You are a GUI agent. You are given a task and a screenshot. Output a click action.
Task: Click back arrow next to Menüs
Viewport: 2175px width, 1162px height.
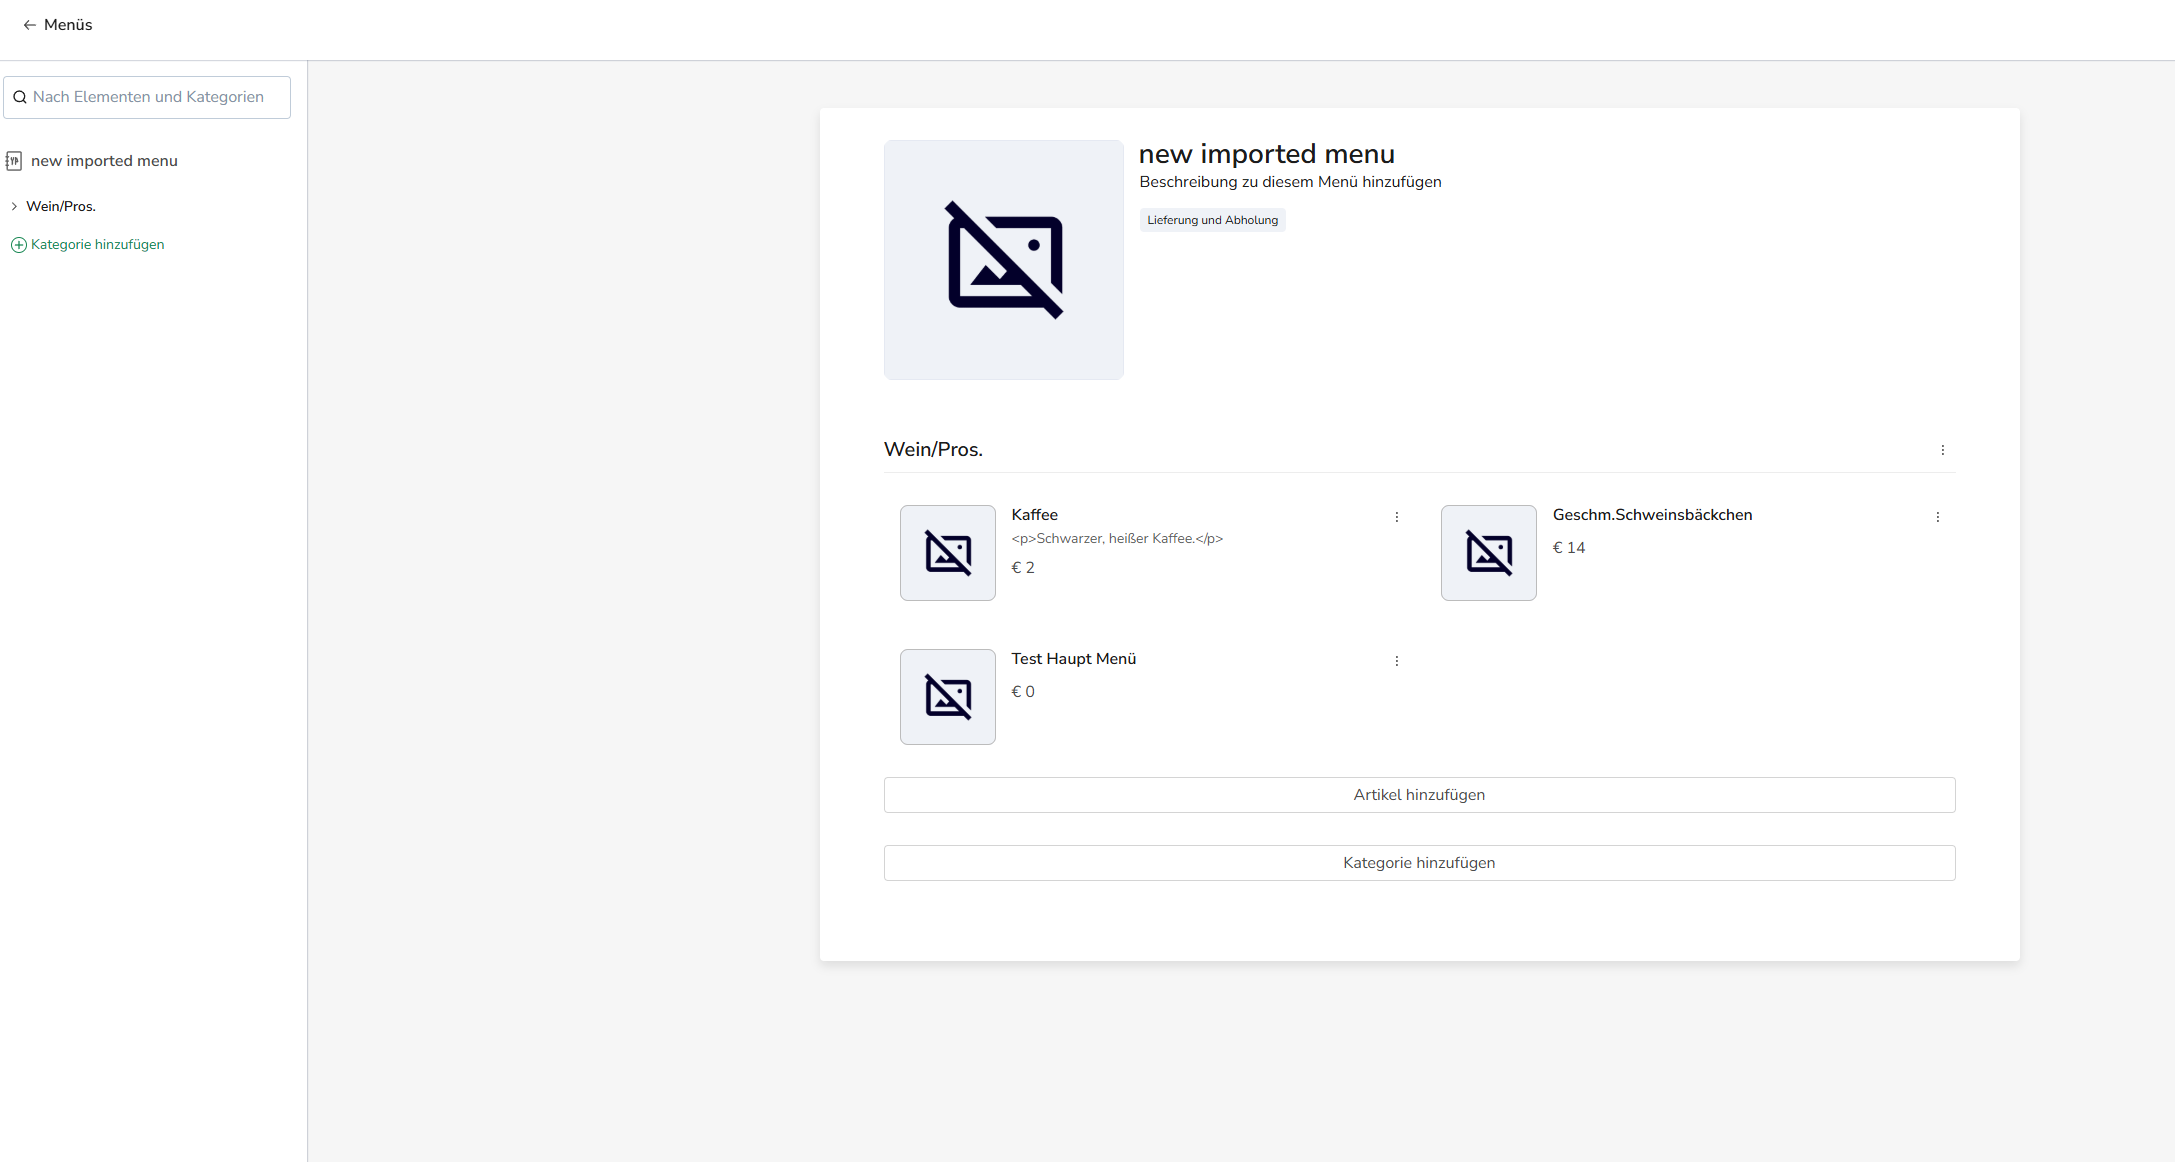coord(29,25)
